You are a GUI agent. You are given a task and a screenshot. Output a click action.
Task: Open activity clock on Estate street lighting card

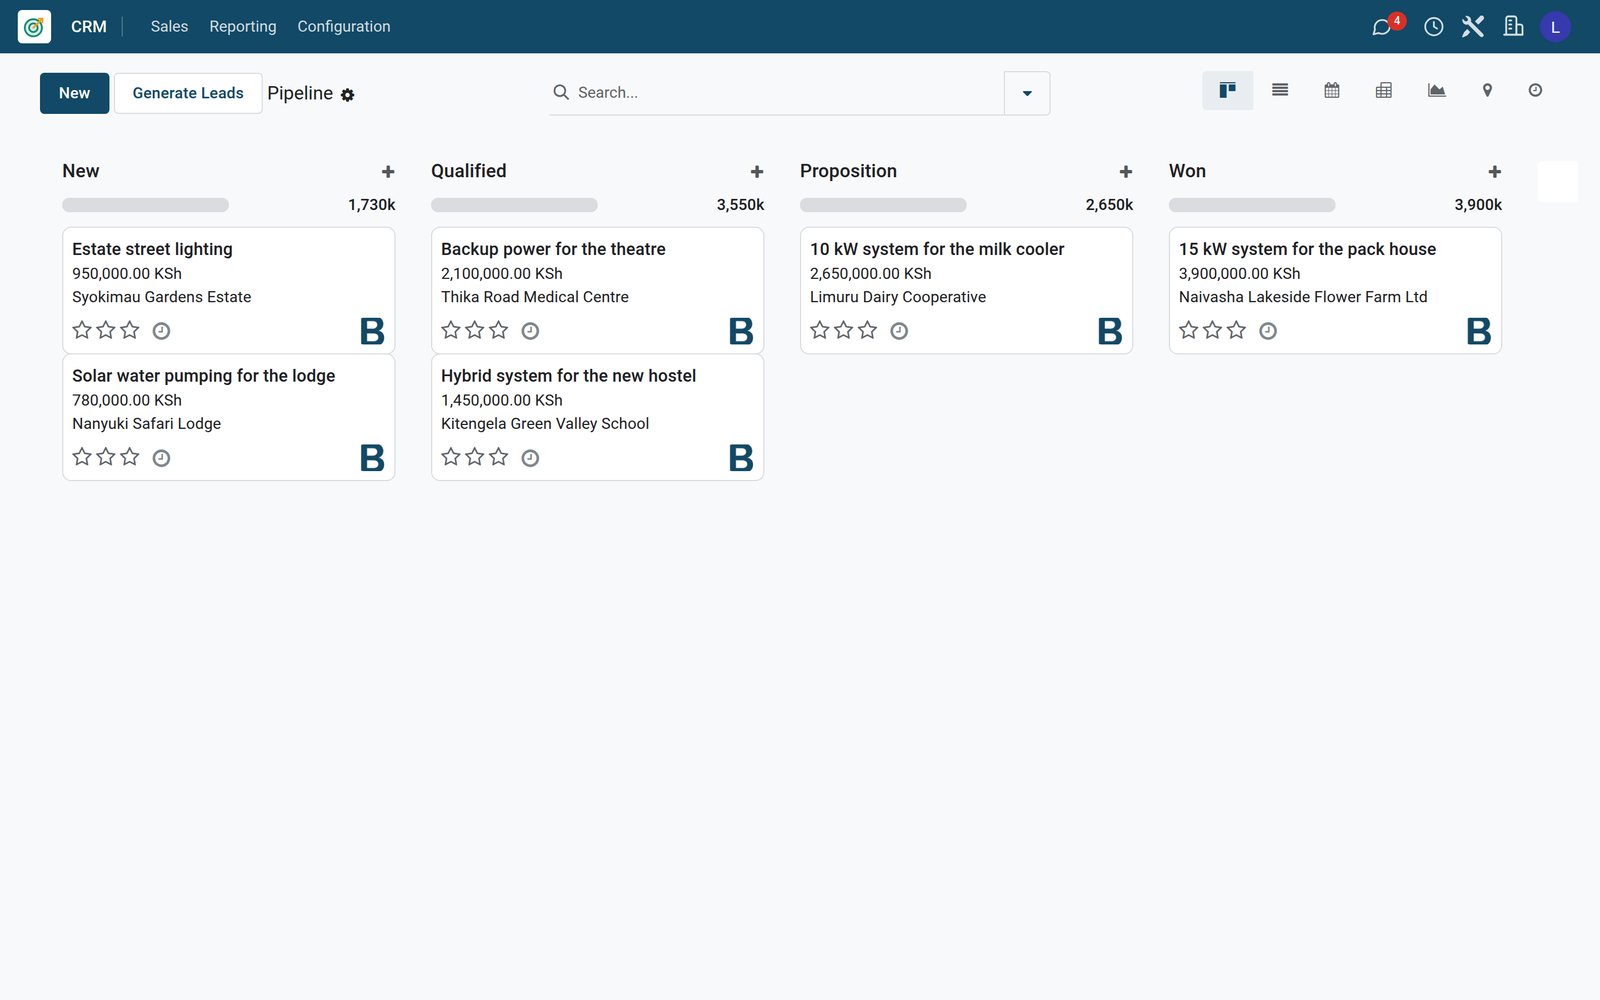pyautogui.click(x=161, y=331)
